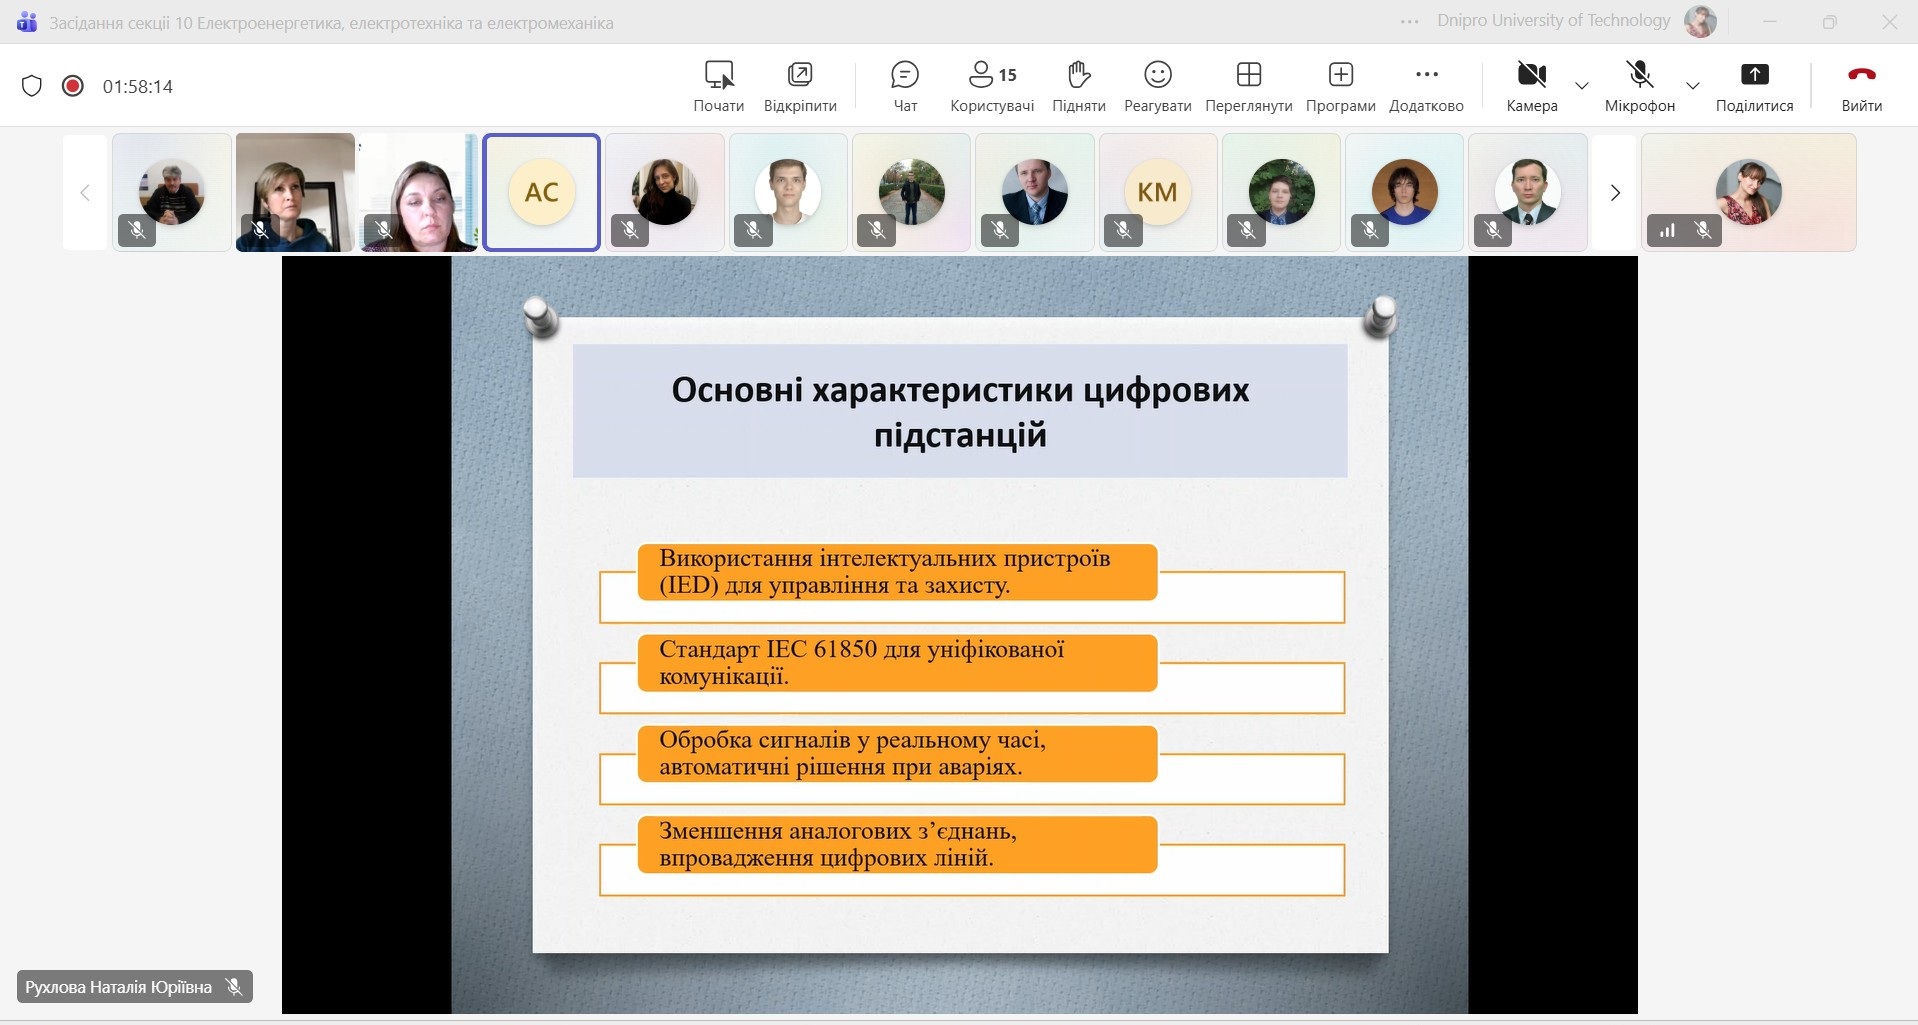Show the Користувачі participants list
The height and width of the screenshot is (1025, 1918).
click(x=991, y=86)
